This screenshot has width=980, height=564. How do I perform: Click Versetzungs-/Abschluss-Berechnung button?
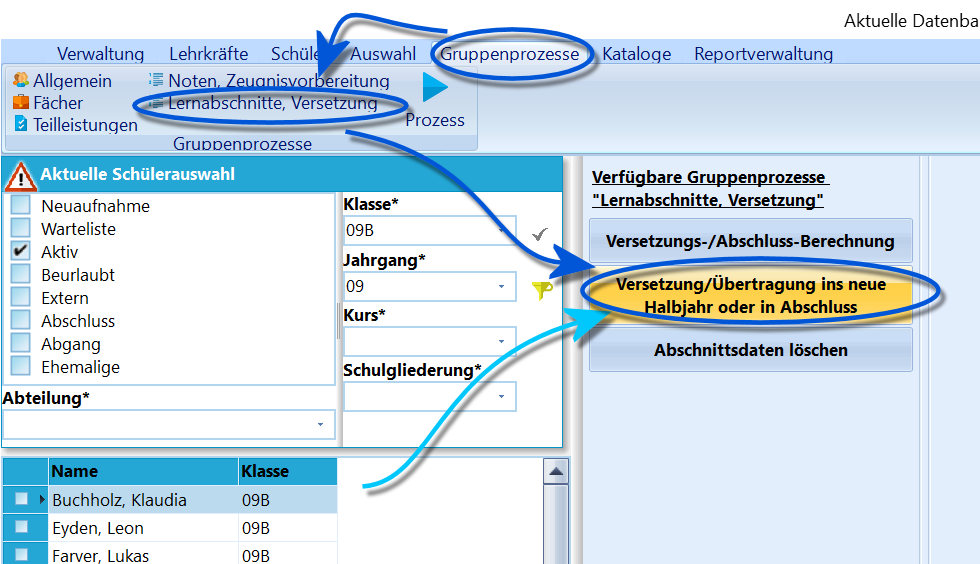pyautogui.click(x=751, y=241)
